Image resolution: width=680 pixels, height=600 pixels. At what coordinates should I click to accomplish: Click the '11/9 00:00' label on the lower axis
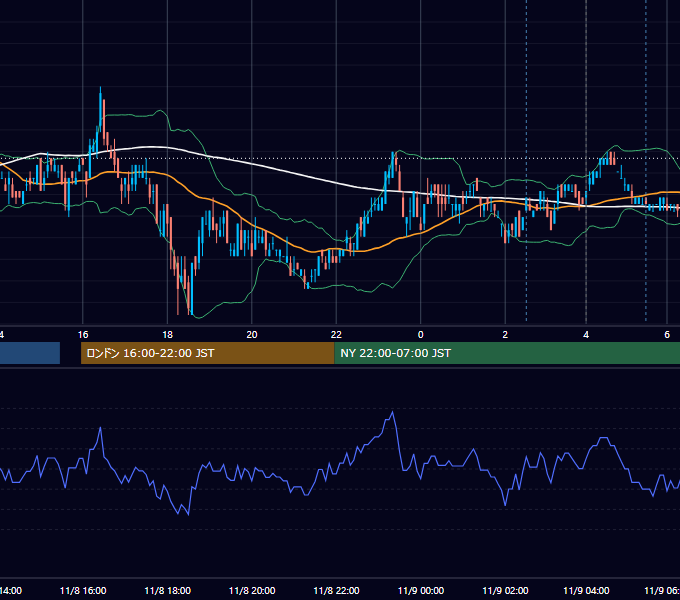(x=421, y=590)
